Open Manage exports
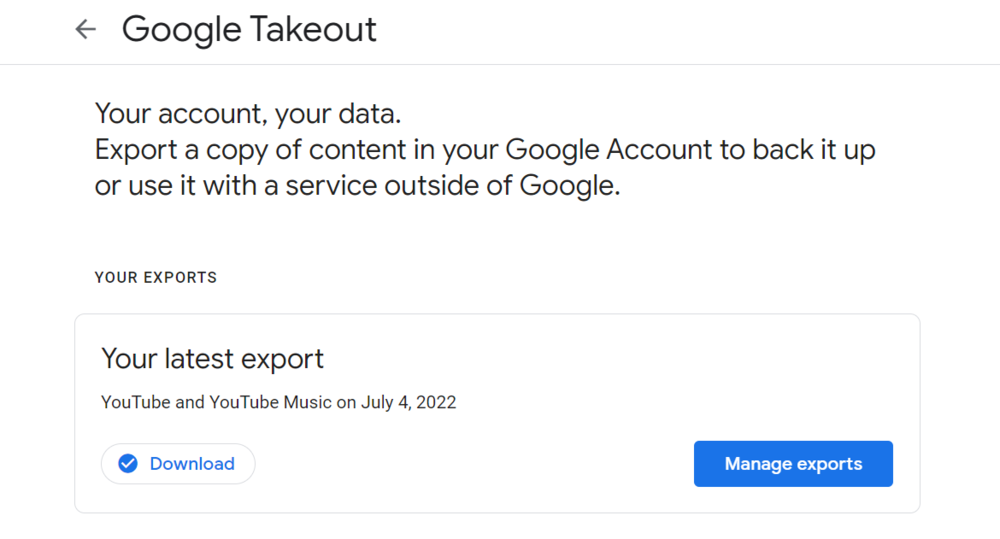Viewport: 1000px width, 539px height. click(x=793, y=464)
